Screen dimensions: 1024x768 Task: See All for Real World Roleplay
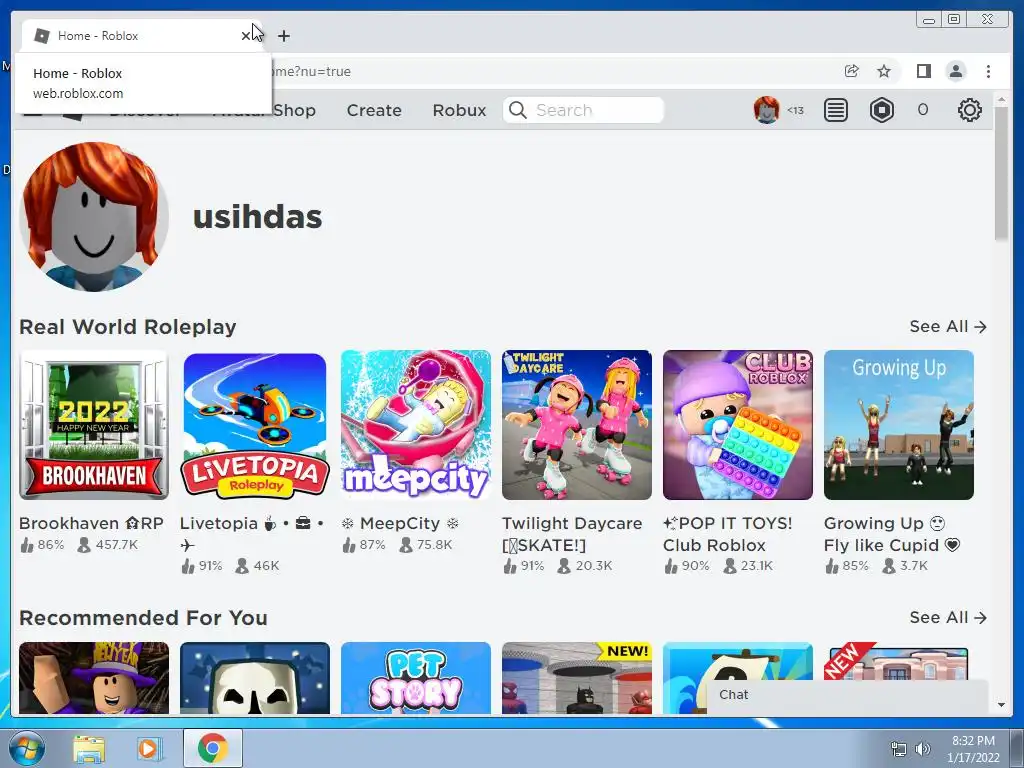948,327
